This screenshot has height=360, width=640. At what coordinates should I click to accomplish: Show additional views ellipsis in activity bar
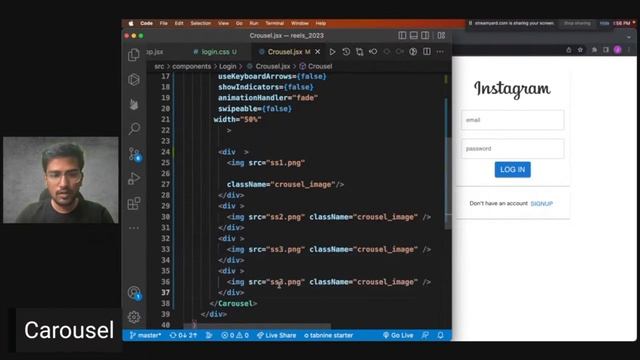point(134,228)
